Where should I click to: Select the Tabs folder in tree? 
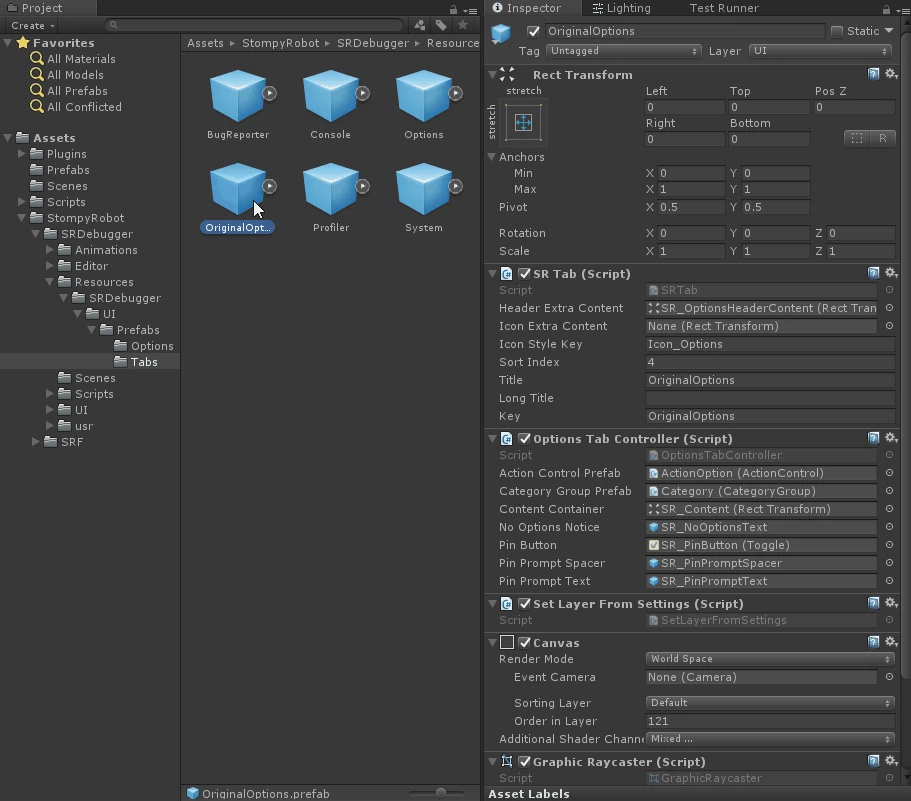[x=144, y=362]
